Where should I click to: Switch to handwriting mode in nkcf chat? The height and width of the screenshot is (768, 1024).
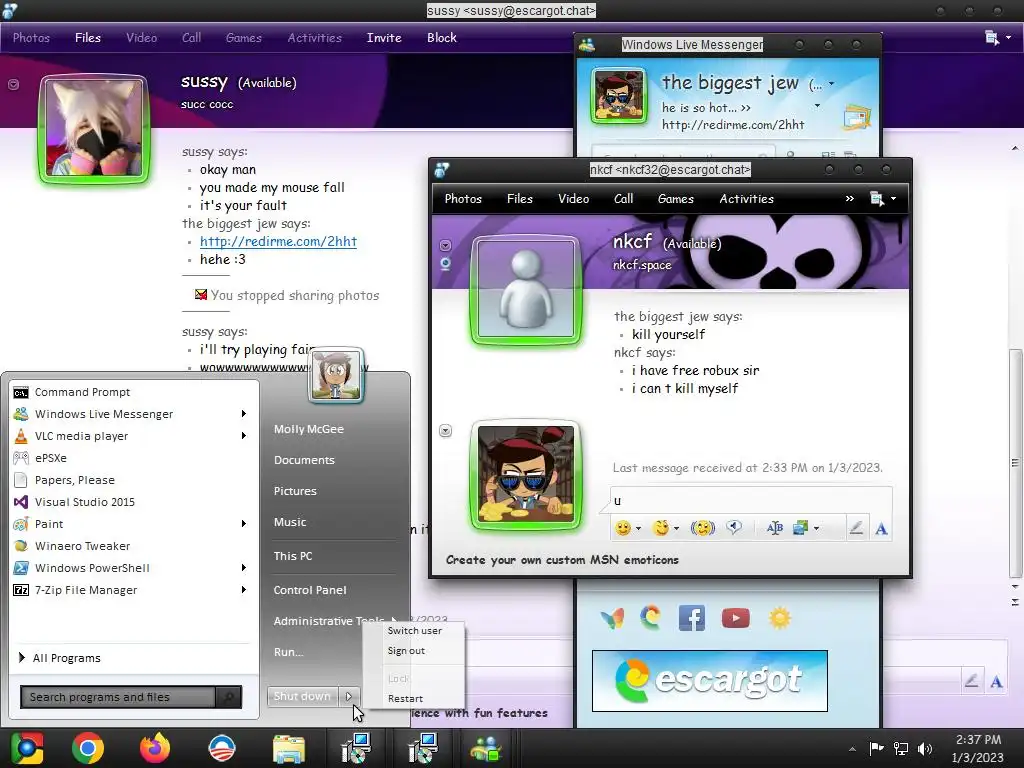click(x=856, y=528)
